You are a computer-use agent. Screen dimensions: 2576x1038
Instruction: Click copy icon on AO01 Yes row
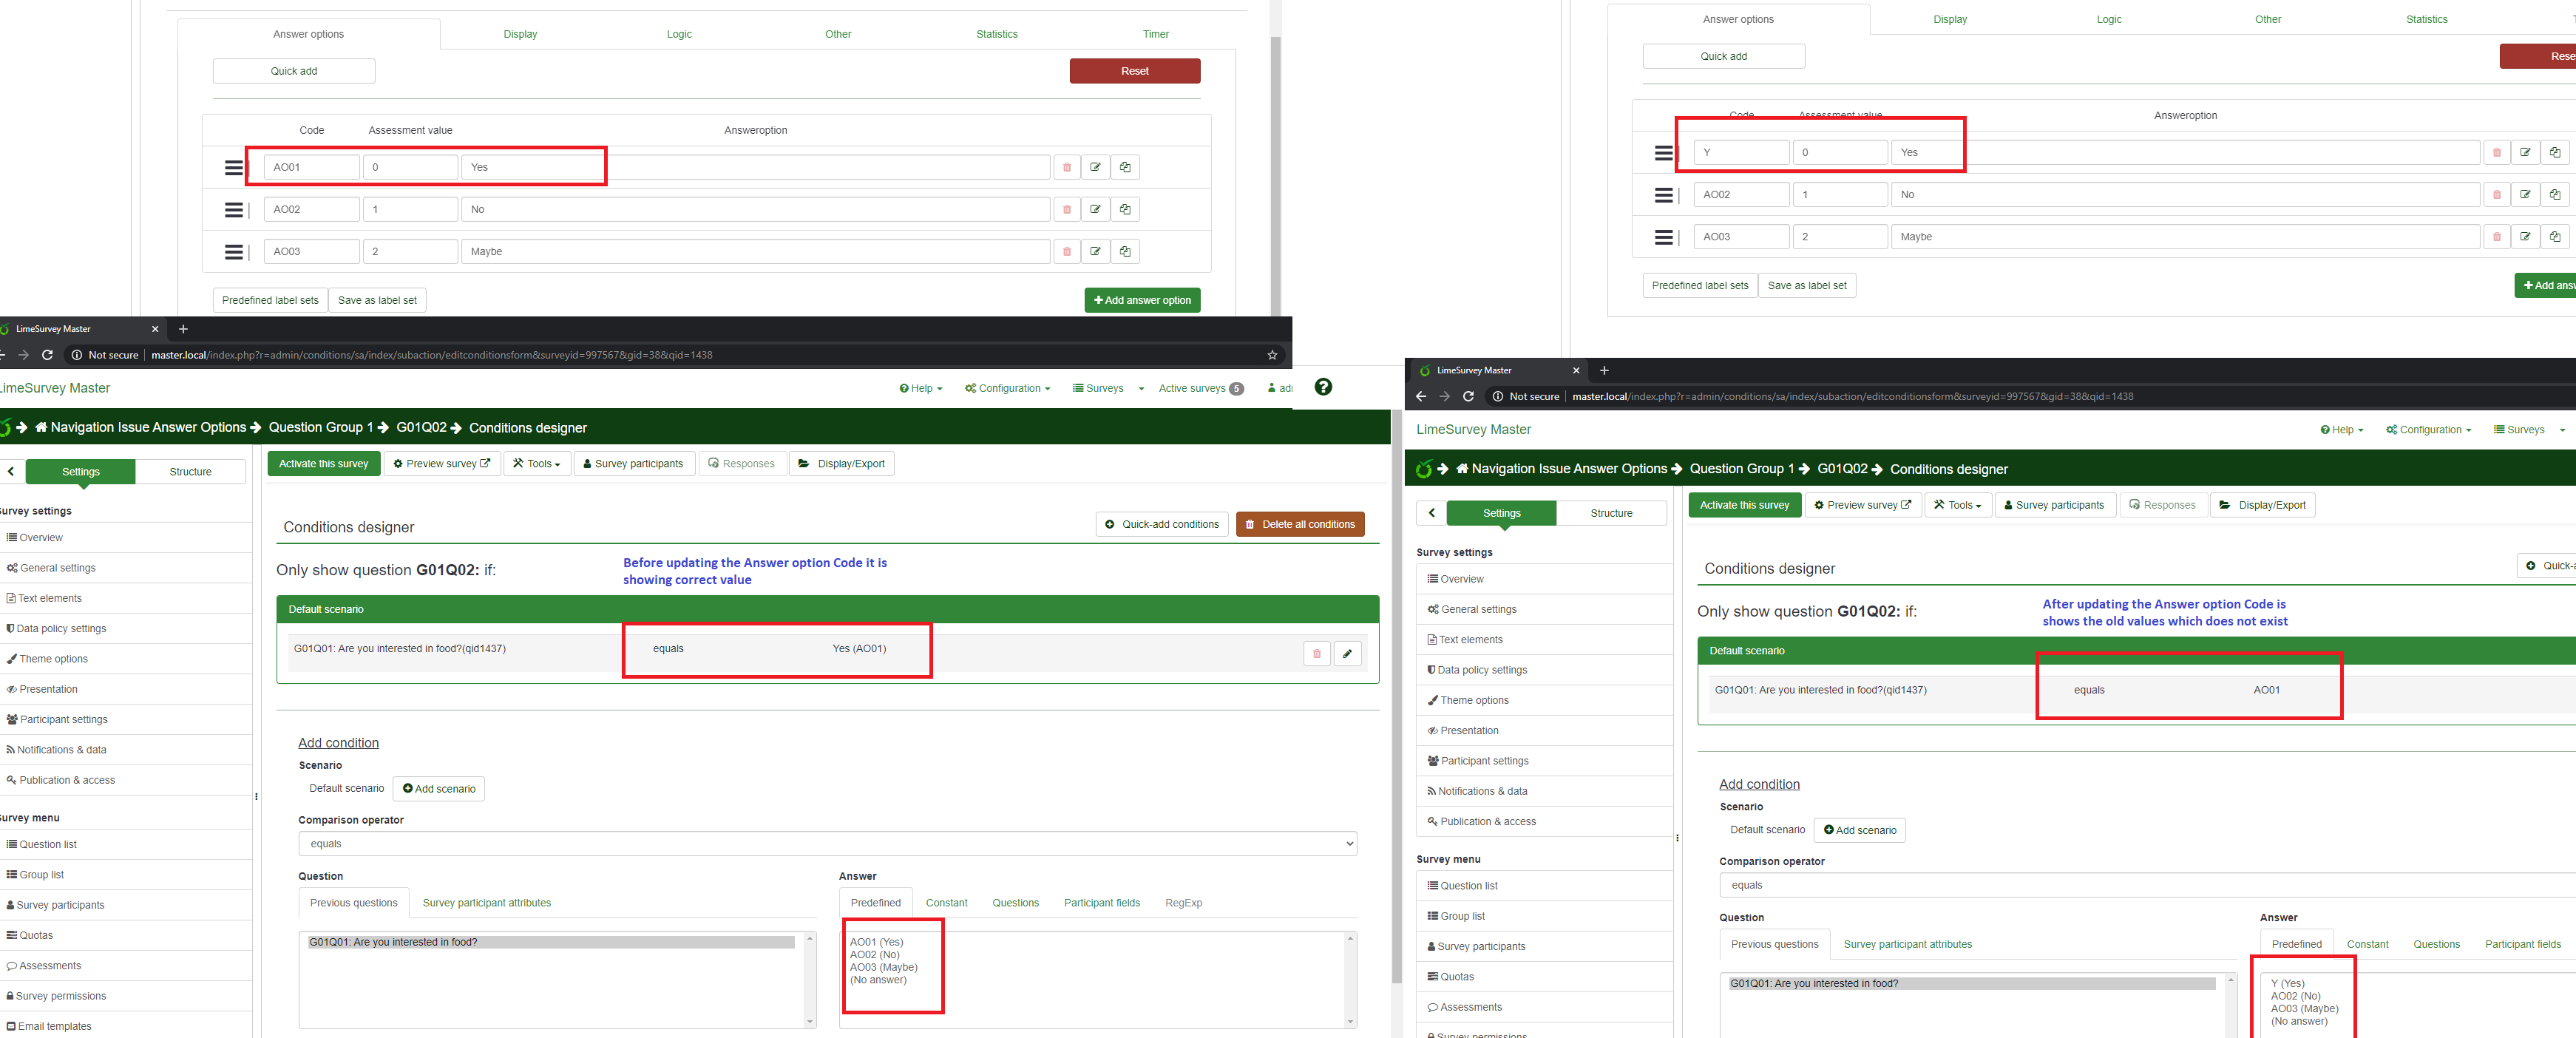tap(1125, 168)
